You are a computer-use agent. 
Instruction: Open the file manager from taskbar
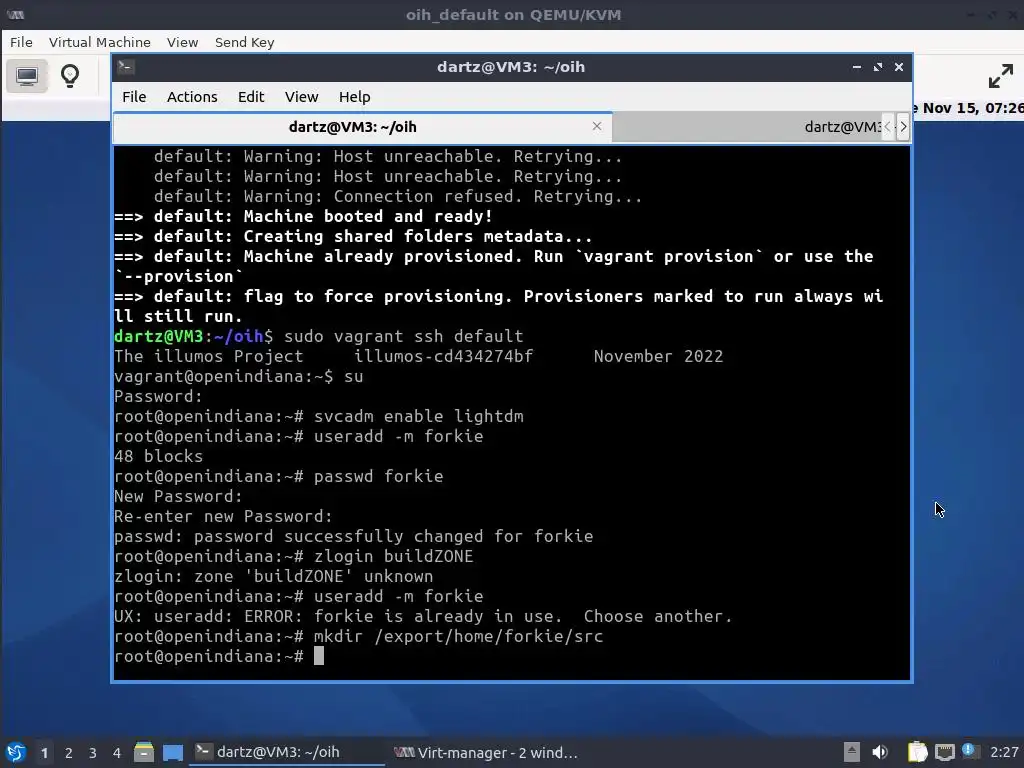point(144,752)
